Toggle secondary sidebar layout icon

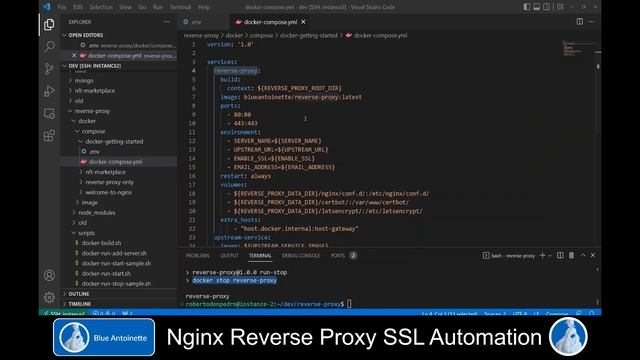547,7
